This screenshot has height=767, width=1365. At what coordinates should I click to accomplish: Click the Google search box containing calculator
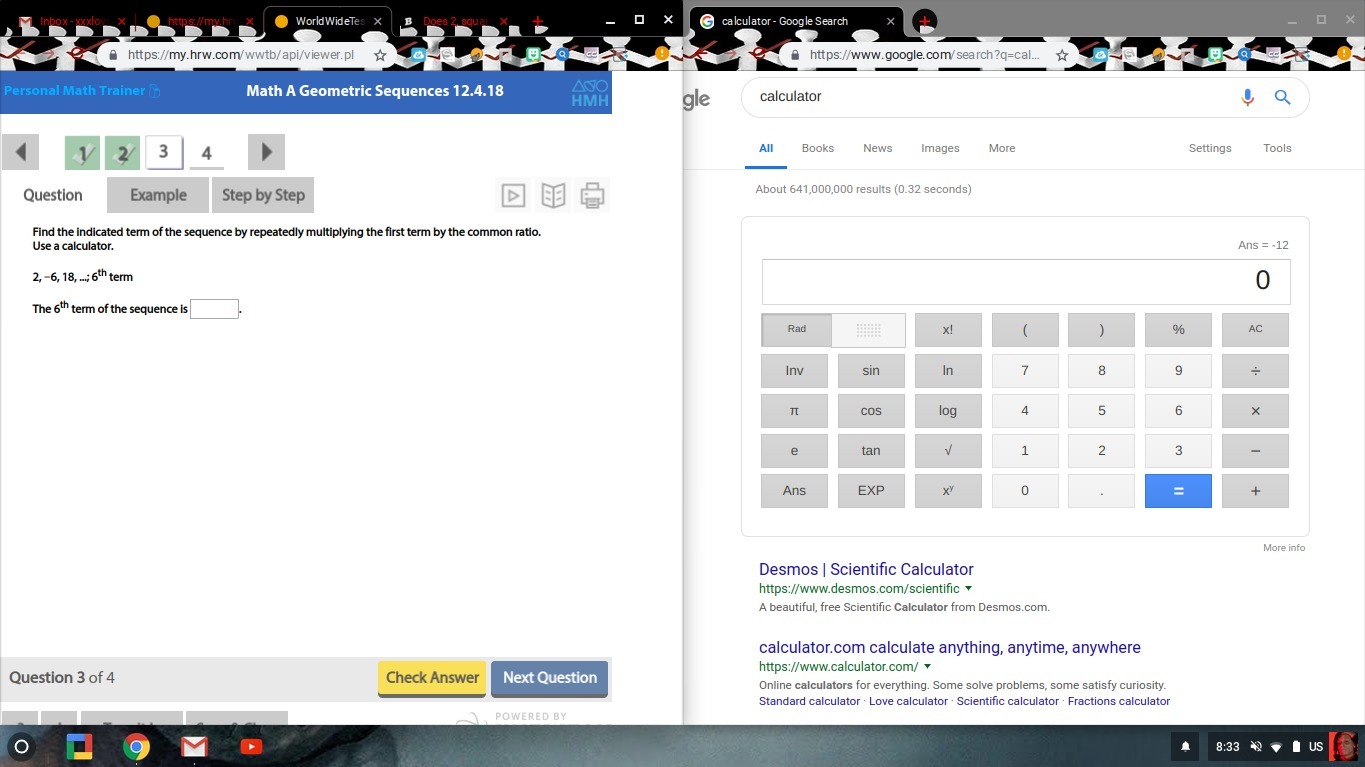(1025, 97)
